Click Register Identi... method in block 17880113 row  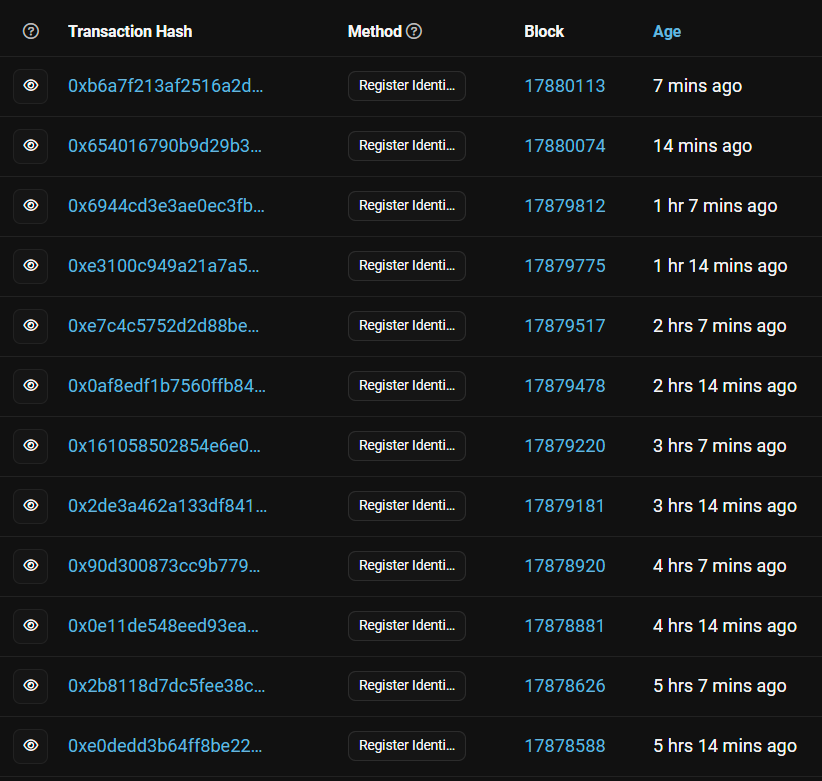(x=407, y=86)
